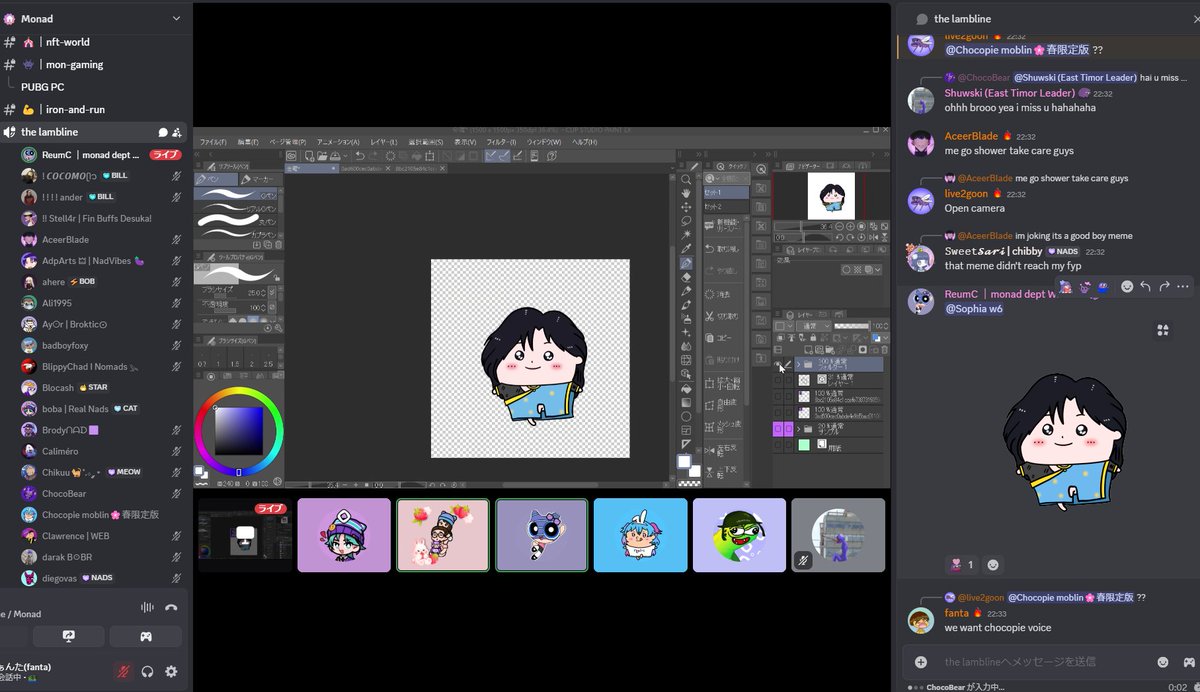Open Layer menu in Clip Studio stream

[x=384, y=142]
